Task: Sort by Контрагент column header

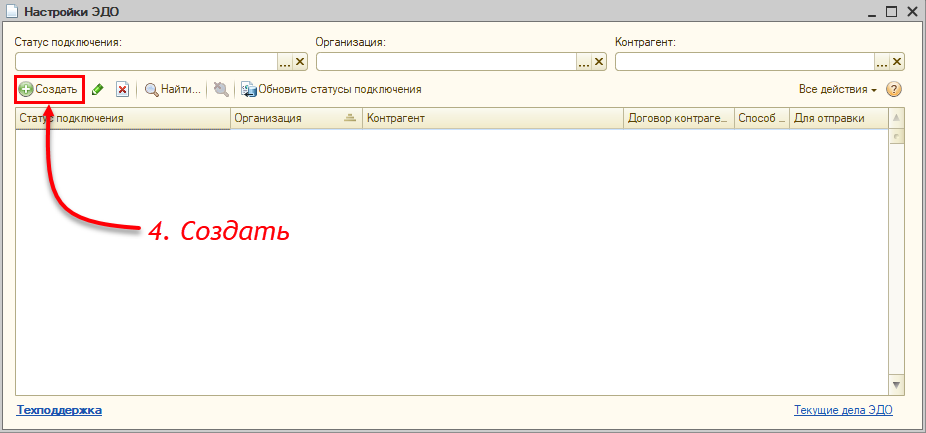Action: pos(493,118)
